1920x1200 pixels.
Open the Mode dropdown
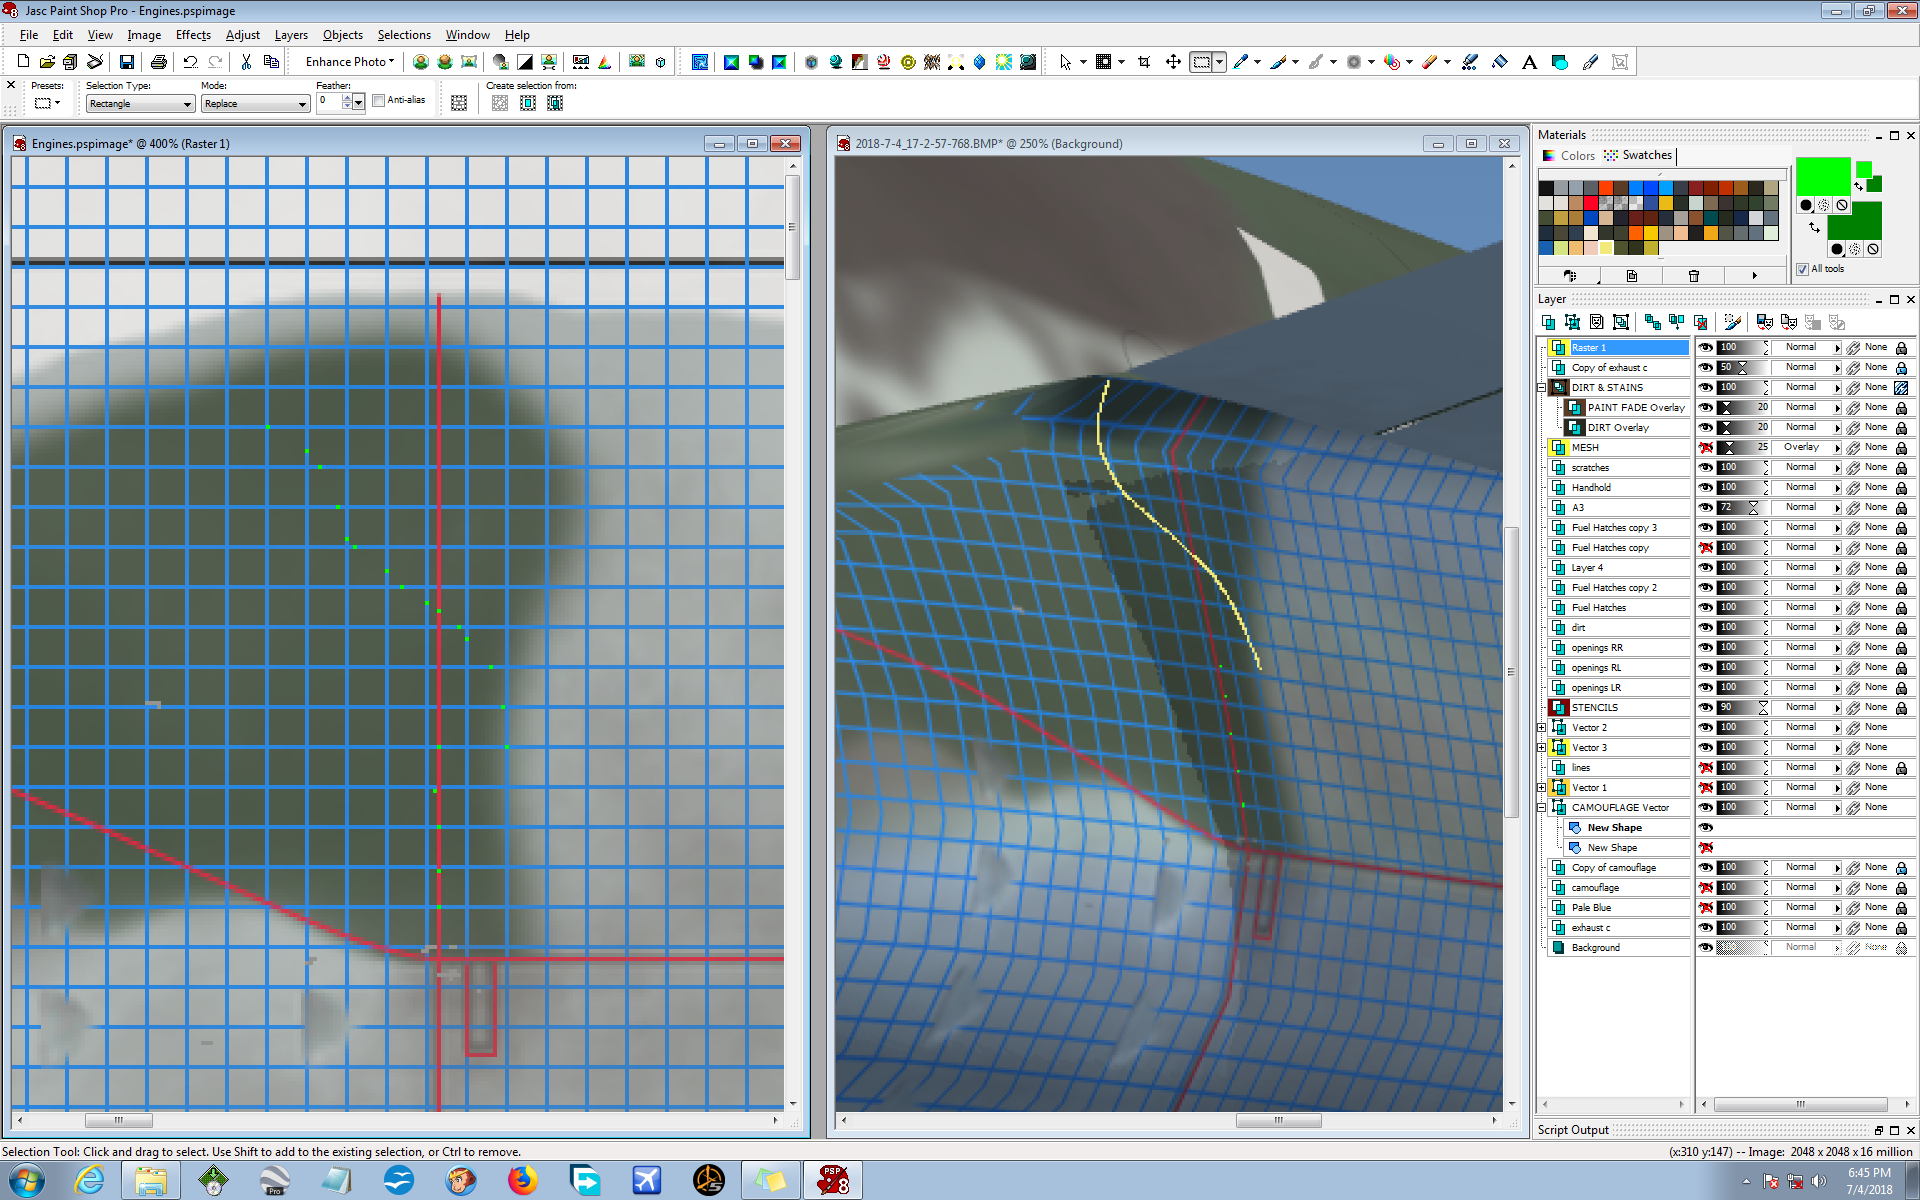255,104
